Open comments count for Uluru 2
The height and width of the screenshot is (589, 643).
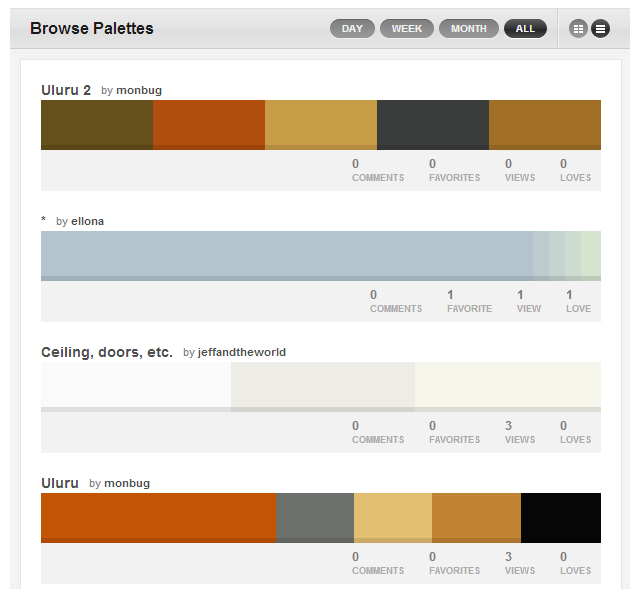point(377,170)
